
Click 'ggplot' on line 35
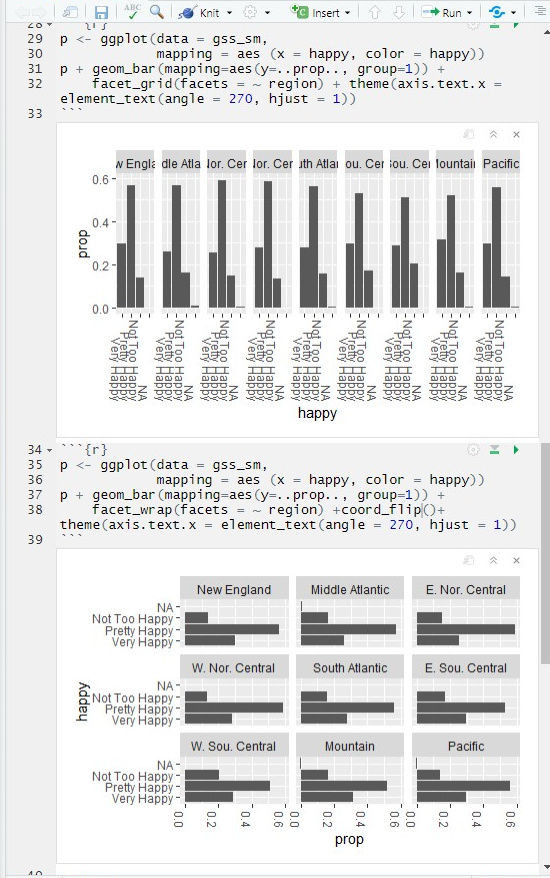tap(124, 465)
